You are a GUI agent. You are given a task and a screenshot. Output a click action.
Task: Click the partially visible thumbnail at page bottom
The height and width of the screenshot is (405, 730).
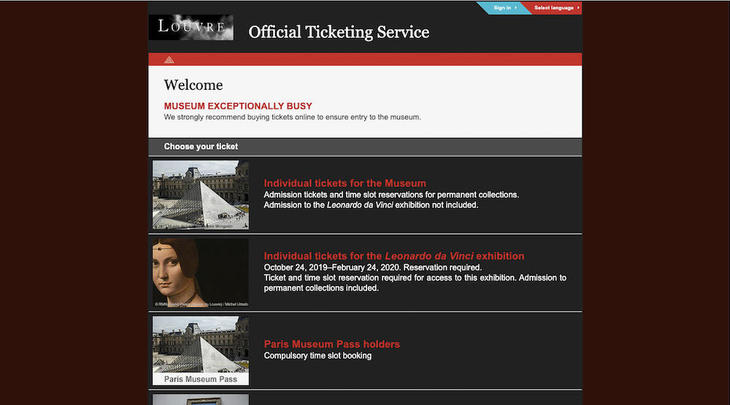pos(200,399)
